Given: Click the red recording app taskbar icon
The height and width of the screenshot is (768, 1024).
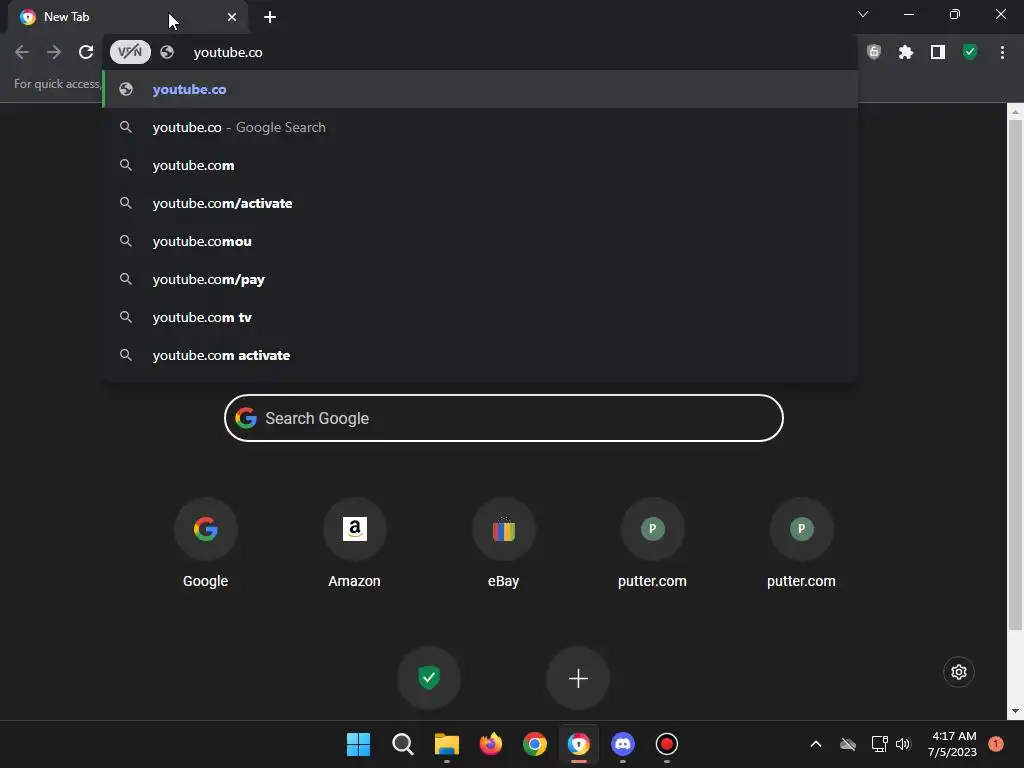Looking at the screenshot, I should (x=667, y=744).
